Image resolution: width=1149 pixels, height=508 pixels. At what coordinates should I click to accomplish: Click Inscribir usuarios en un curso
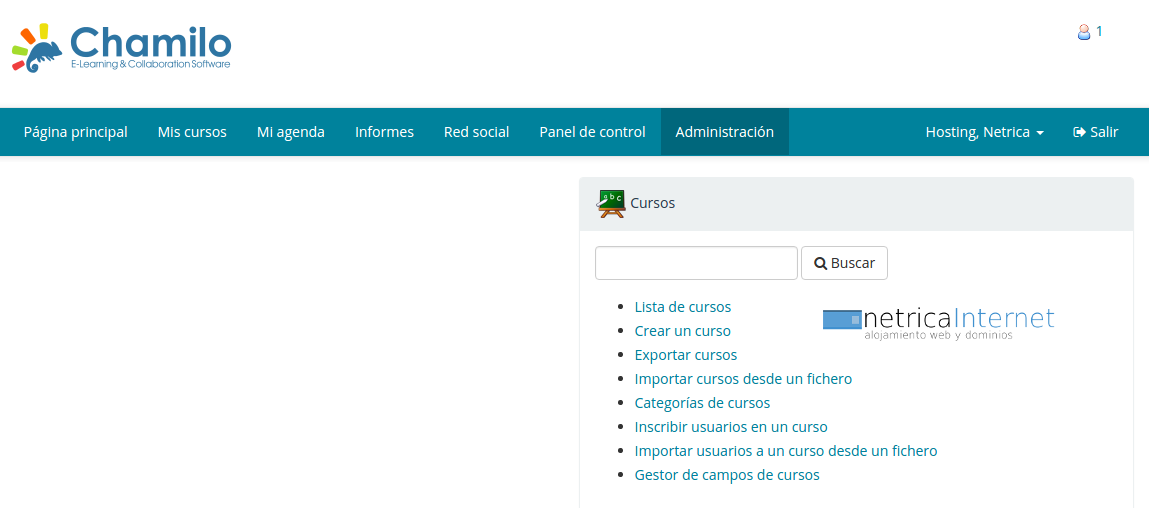click(731, 427)
